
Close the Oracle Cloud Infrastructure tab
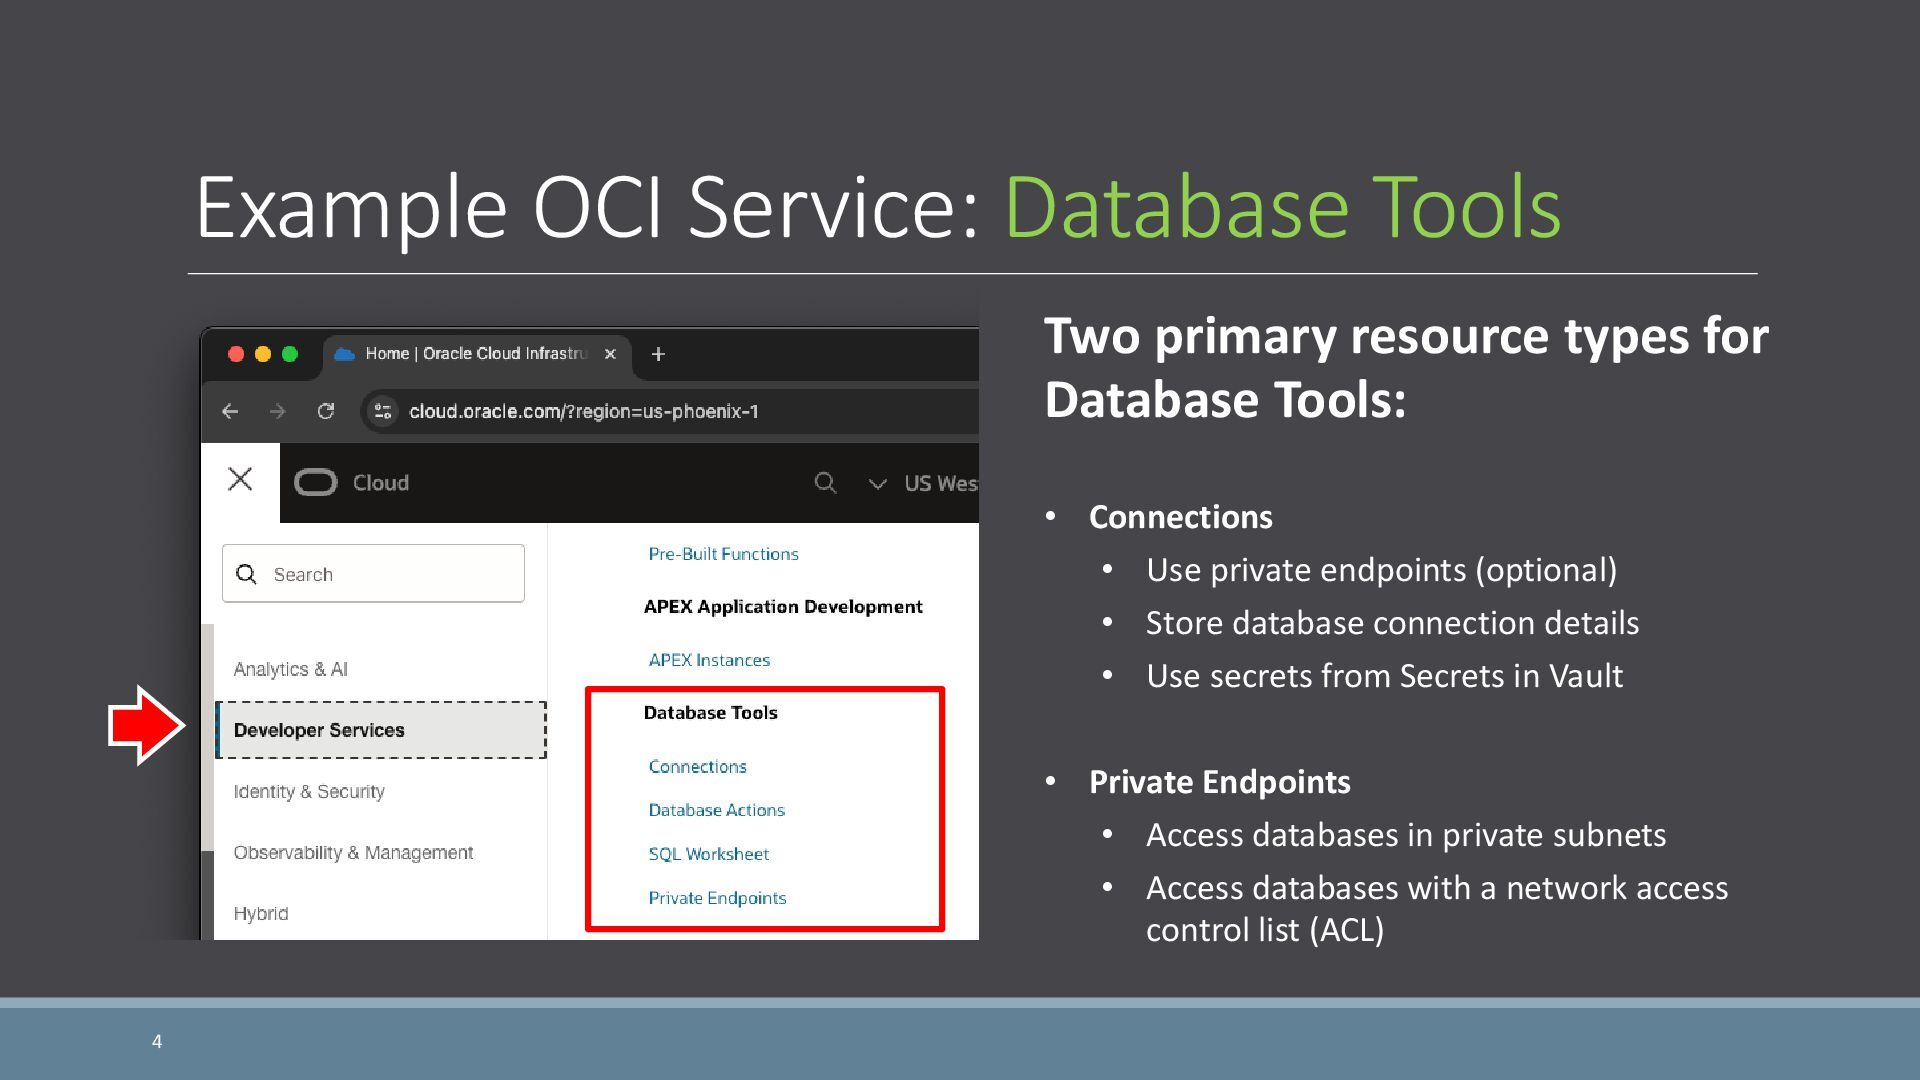coord(610,354)
